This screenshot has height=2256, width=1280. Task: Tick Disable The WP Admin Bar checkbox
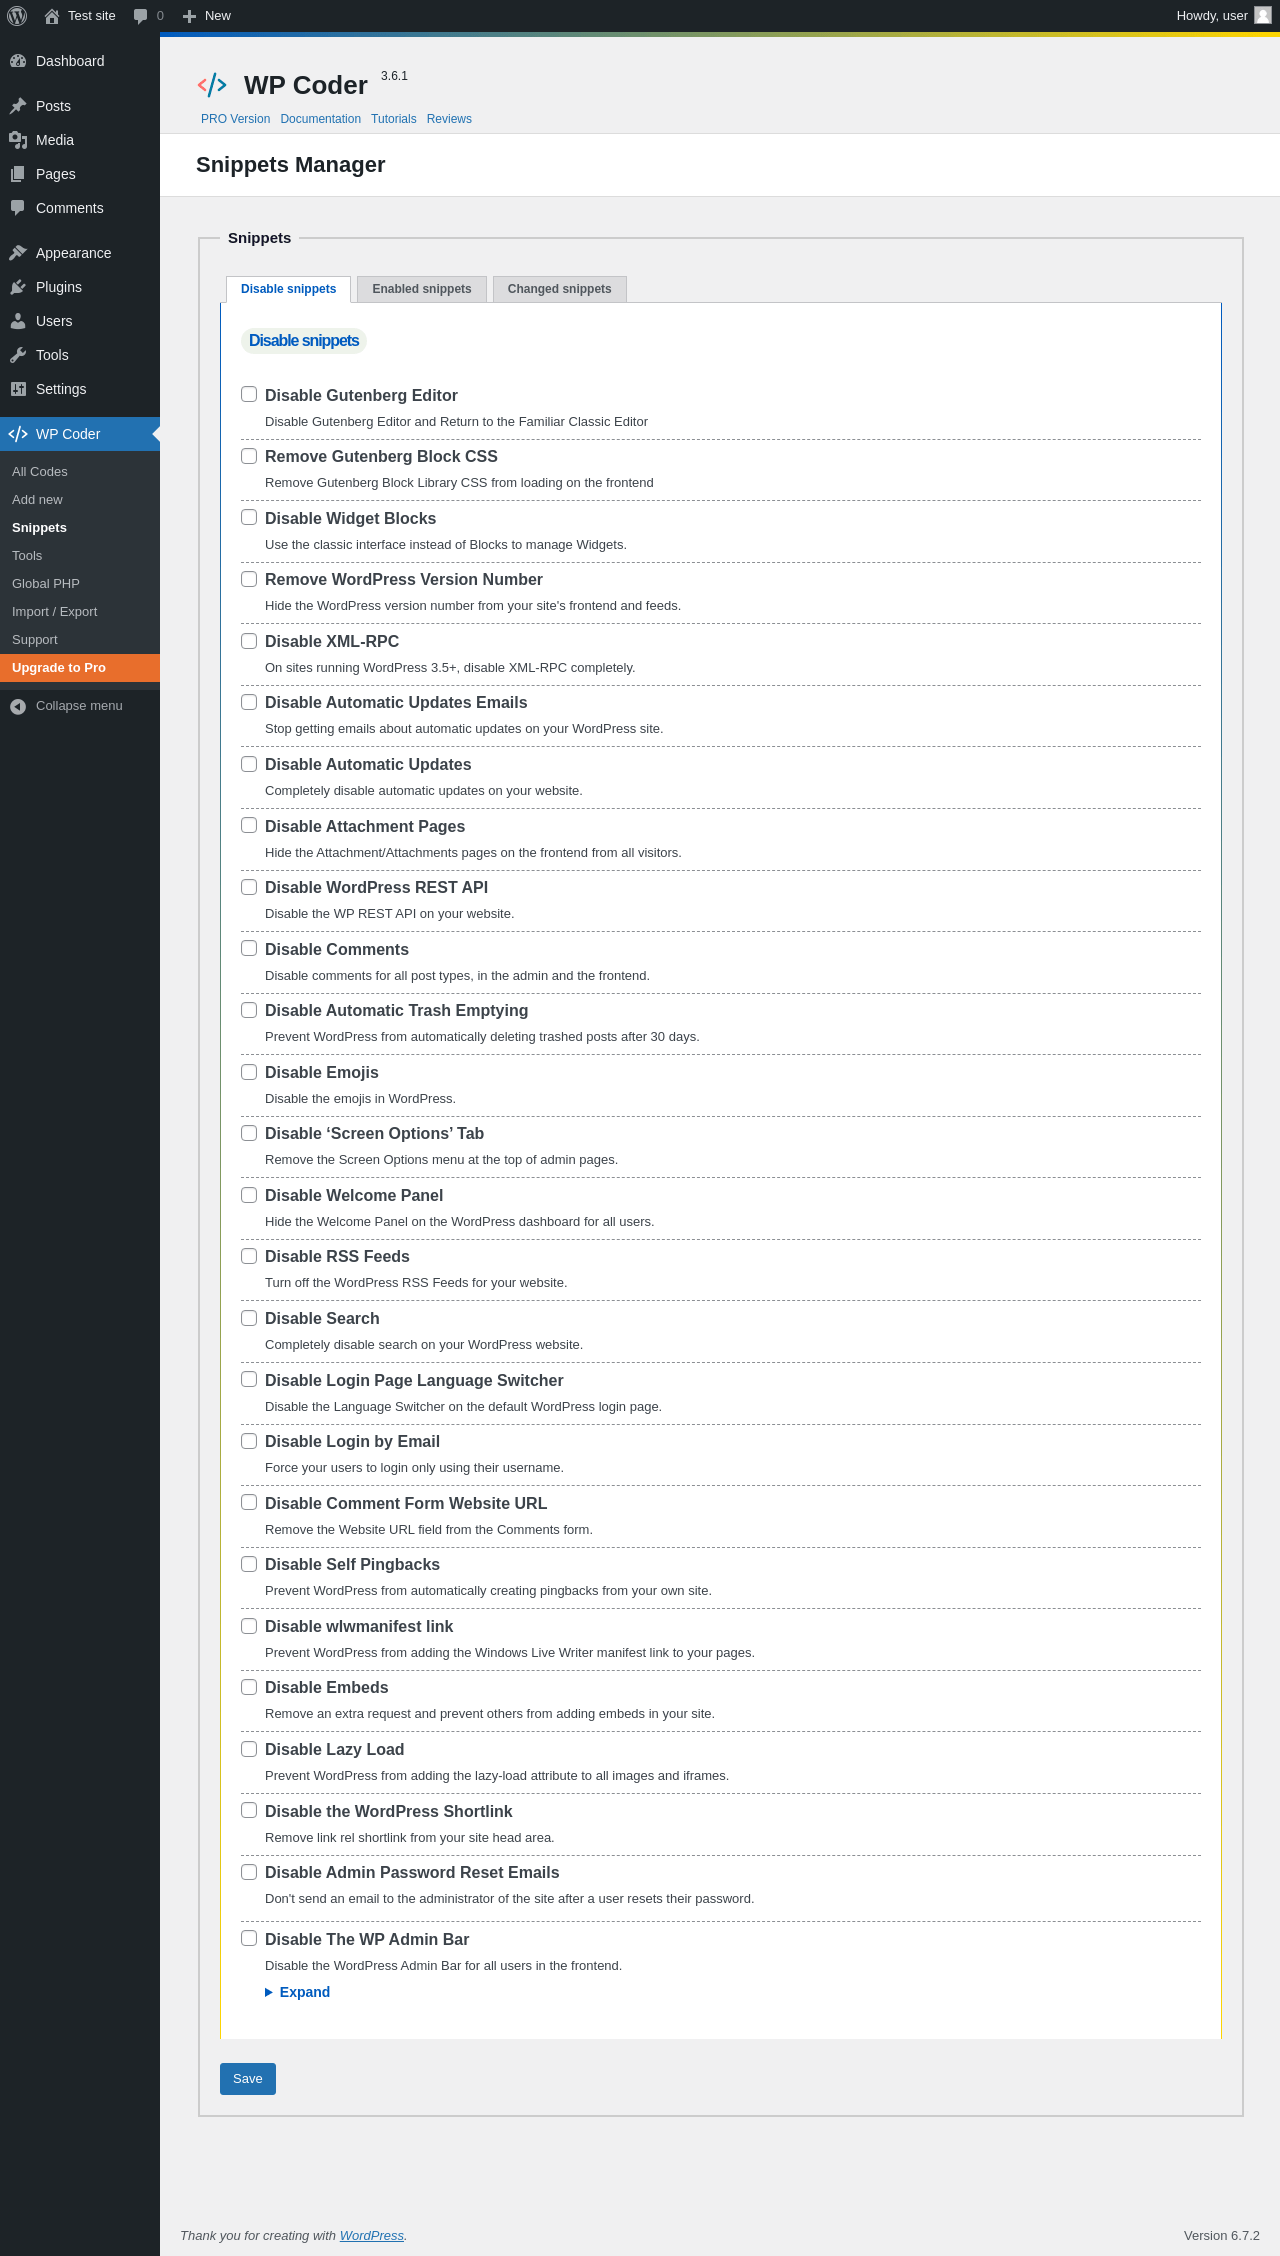coord(249,1938)
